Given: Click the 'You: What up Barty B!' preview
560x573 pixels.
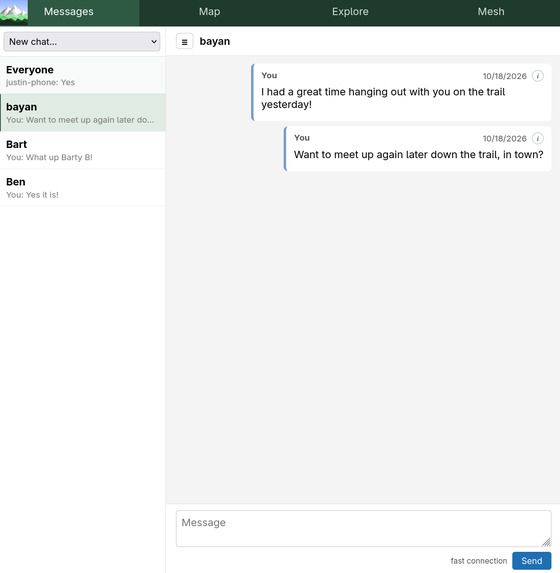Looking at the screenshot, I should coord(49,157).
